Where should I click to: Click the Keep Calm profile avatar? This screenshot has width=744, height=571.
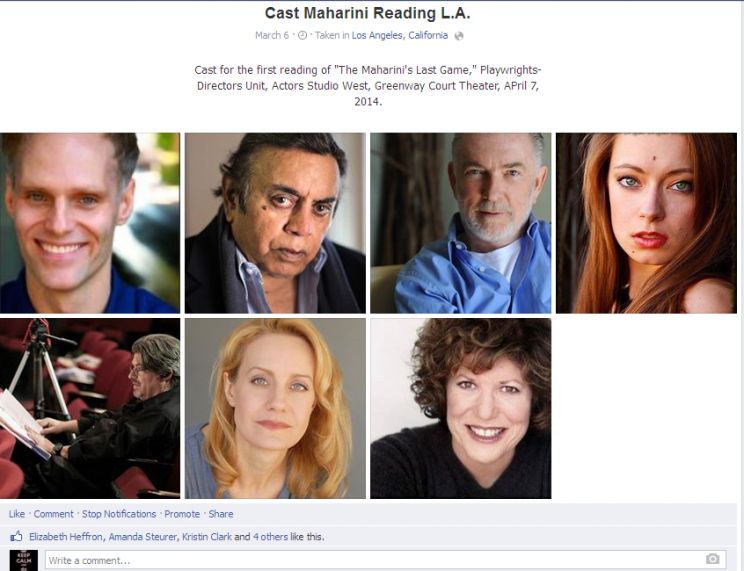(24, 561)
